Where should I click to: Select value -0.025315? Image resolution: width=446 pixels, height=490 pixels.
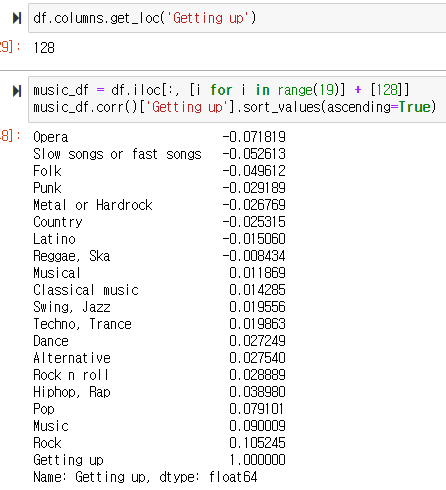click(254, 222)
